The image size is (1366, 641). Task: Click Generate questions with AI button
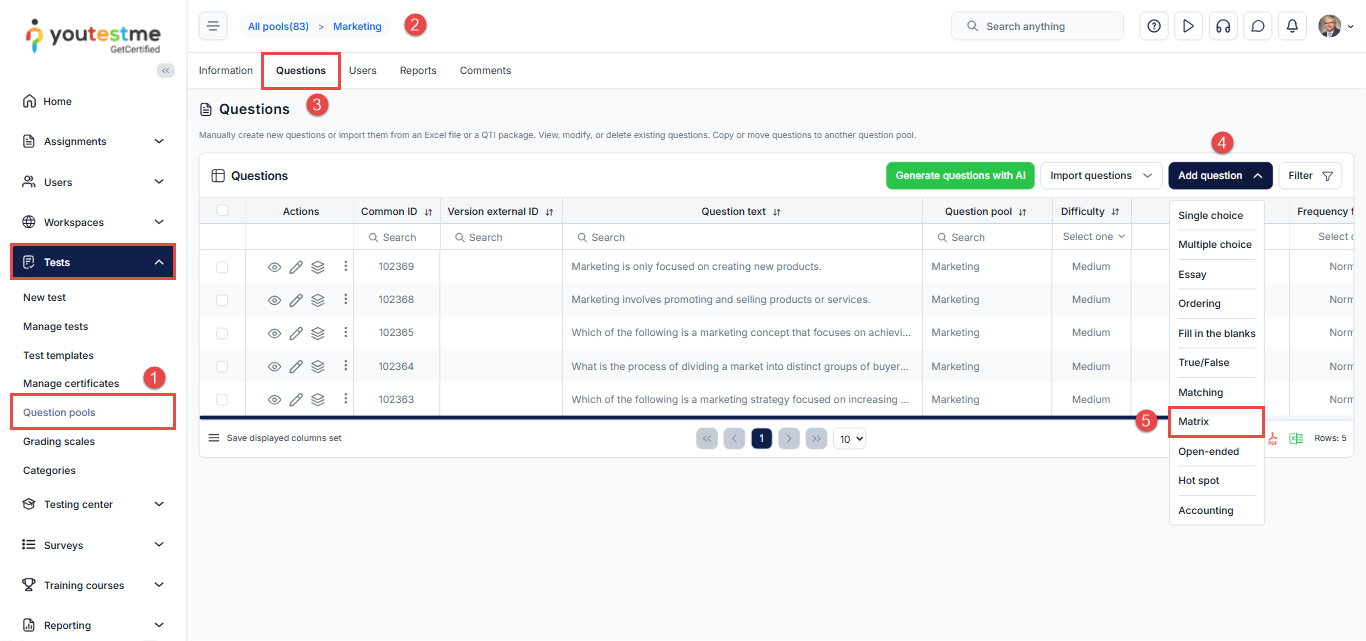point(960,176)
